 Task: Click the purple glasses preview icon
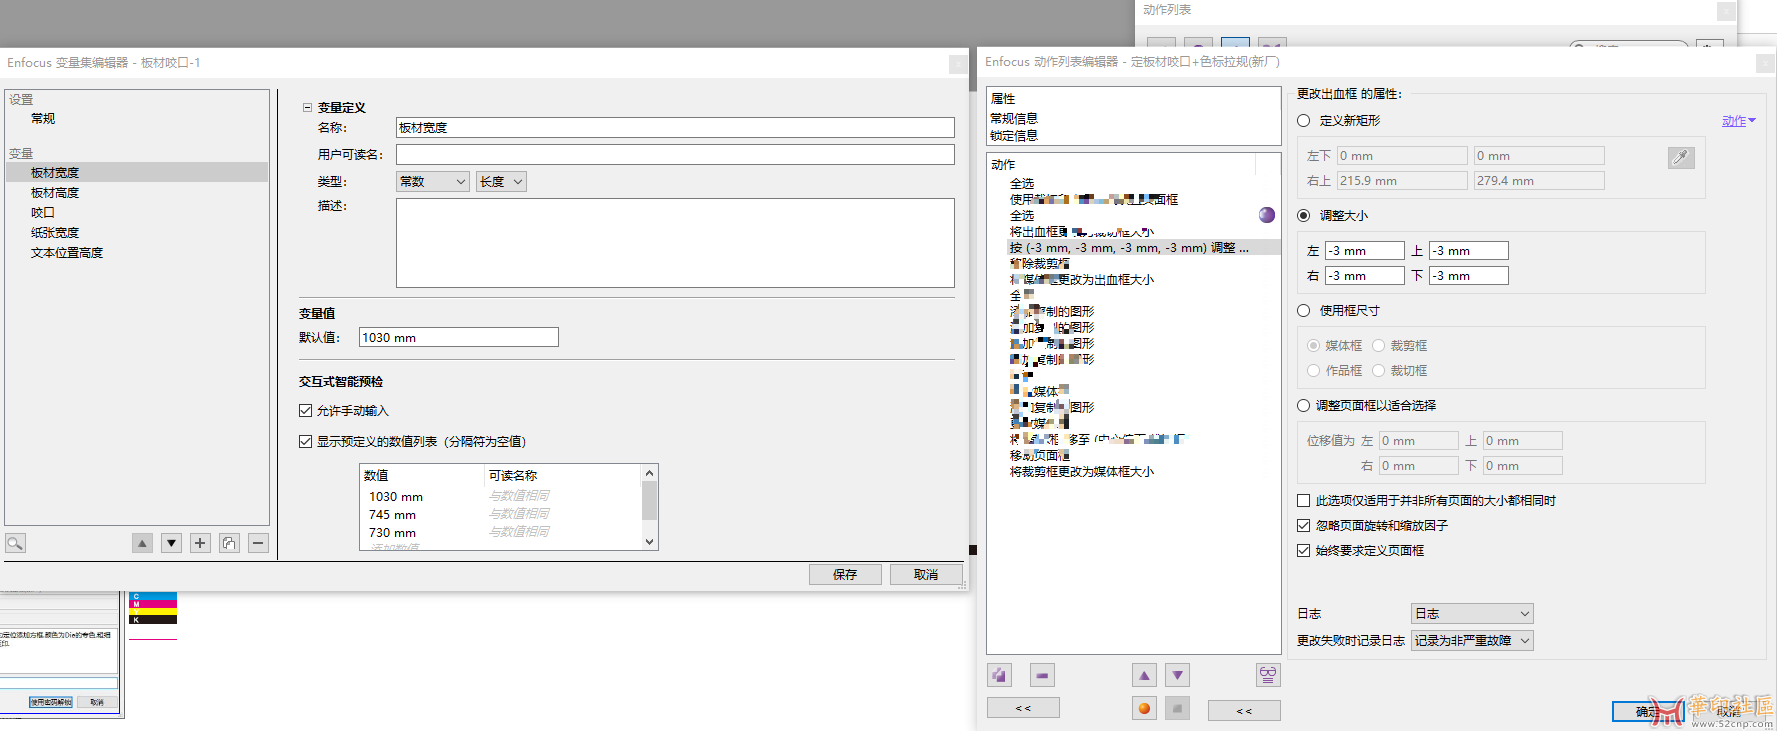pos(1267,675)
